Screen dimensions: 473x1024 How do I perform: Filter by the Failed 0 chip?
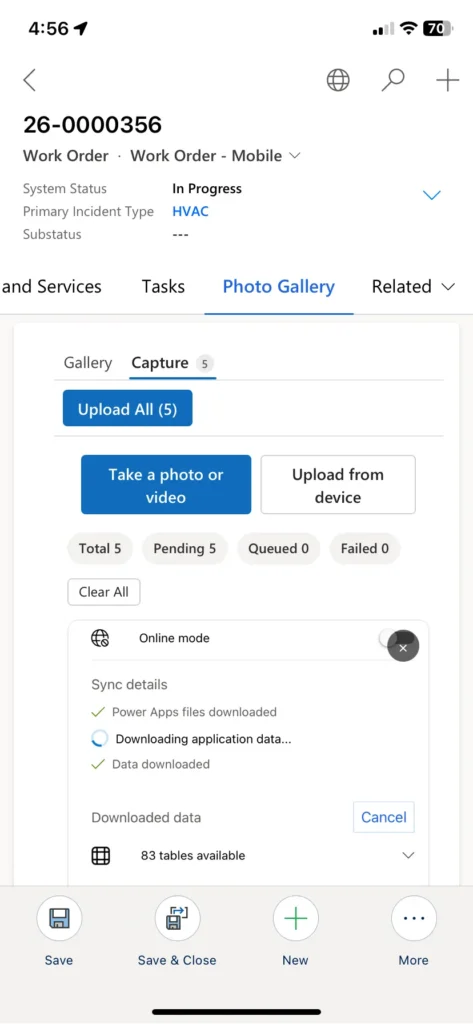[365, 549]
